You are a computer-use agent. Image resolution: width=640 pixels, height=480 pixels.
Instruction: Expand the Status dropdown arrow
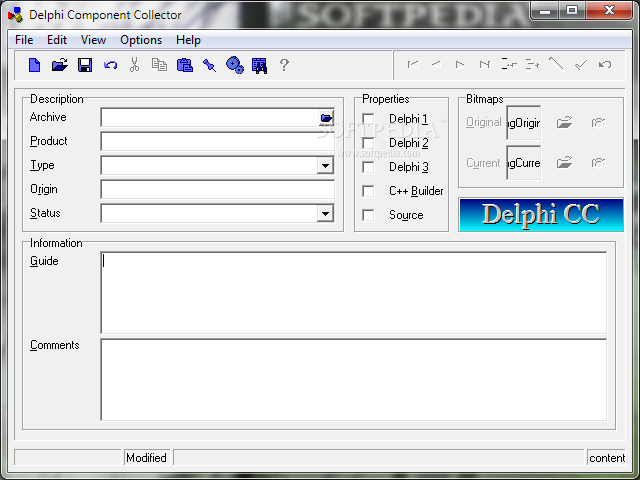pyautogui.click(x=325, y=214)
